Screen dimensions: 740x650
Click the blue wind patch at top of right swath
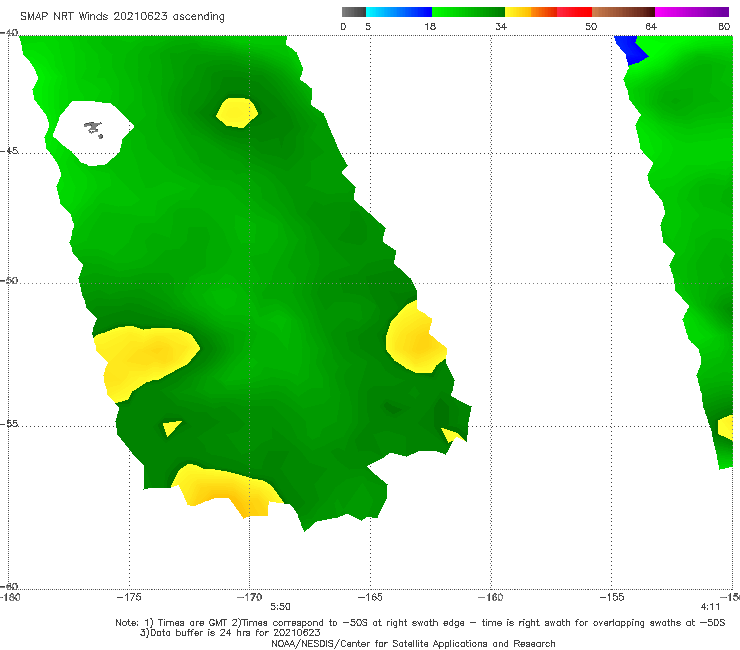pyautogui.click(x=631, y=50)
